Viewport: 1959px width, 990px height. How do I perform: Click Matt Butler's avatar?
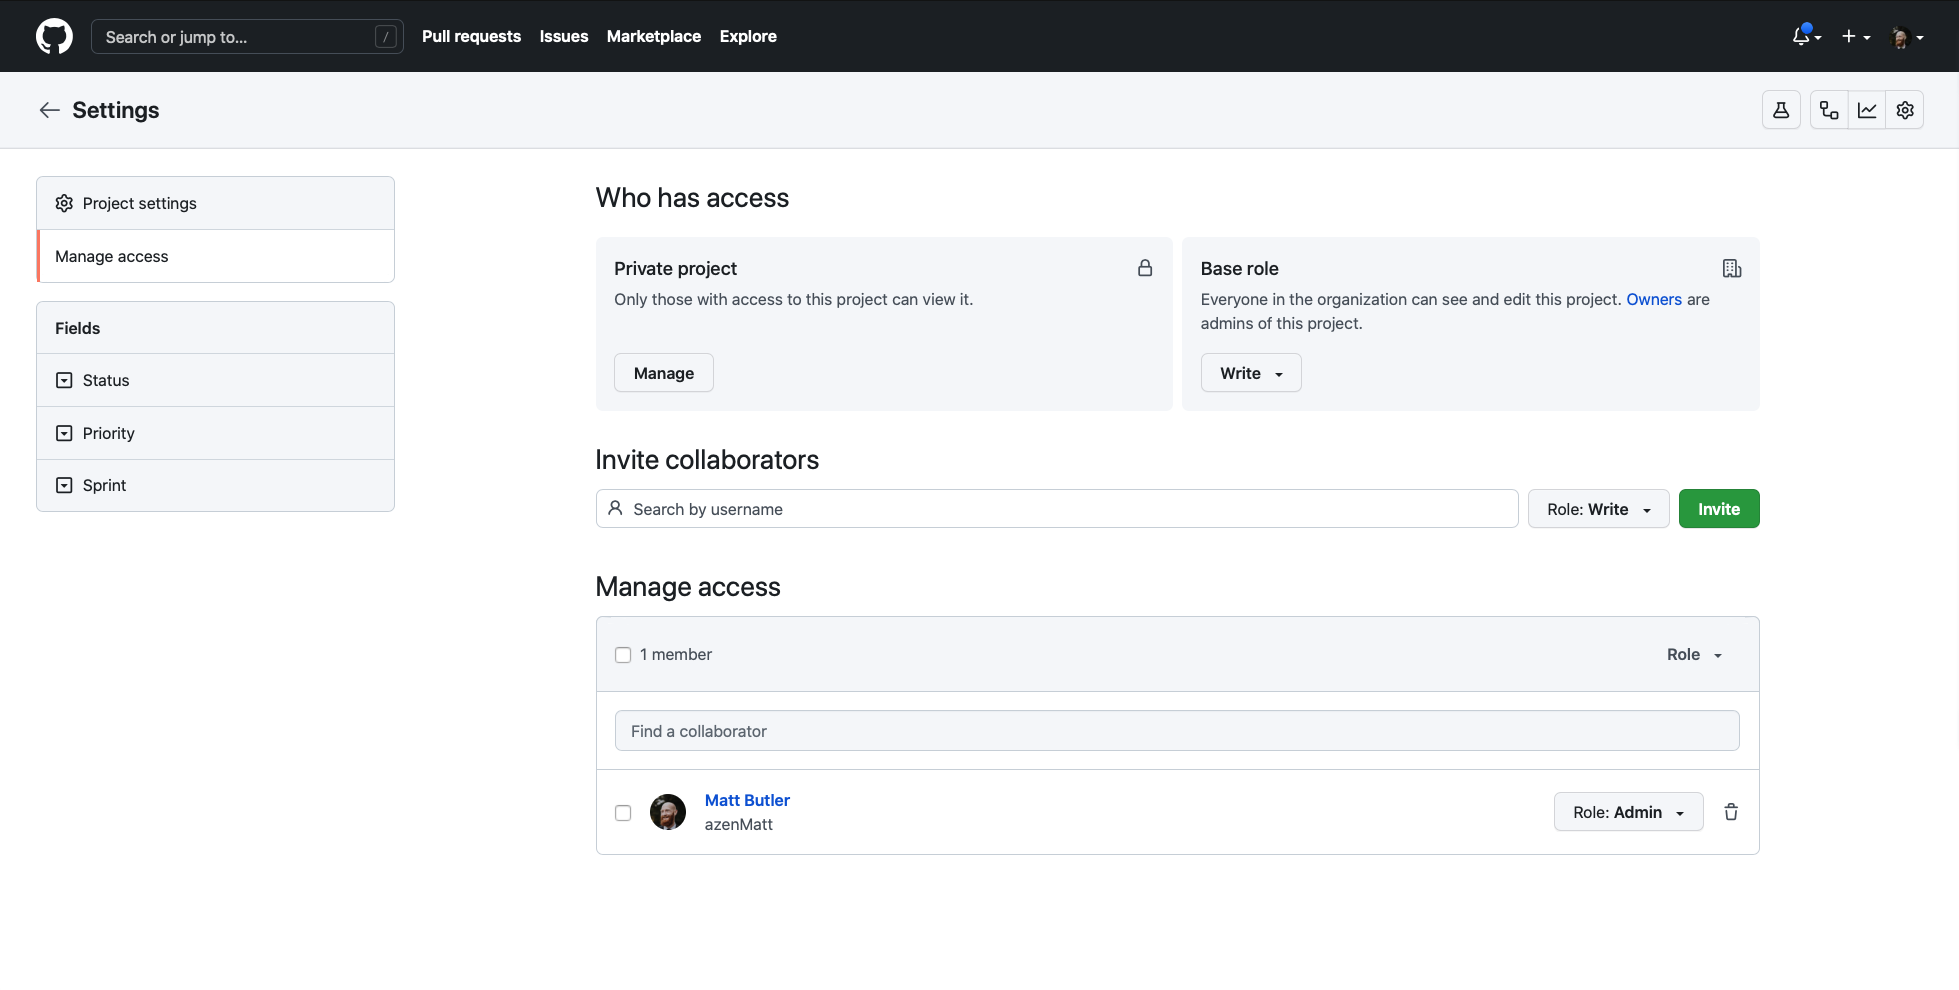[x=668, y=812]
